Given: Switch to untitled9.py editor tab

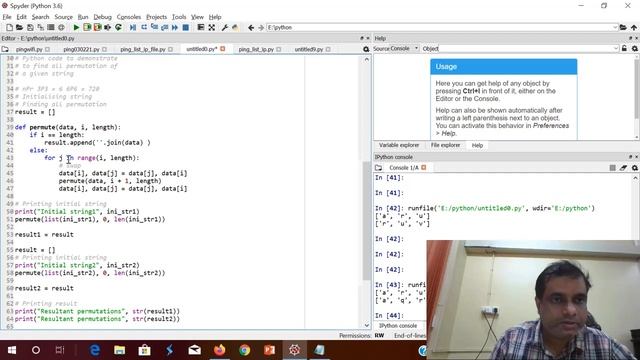Looking at the screenshot, I should (x=309, y=49).
